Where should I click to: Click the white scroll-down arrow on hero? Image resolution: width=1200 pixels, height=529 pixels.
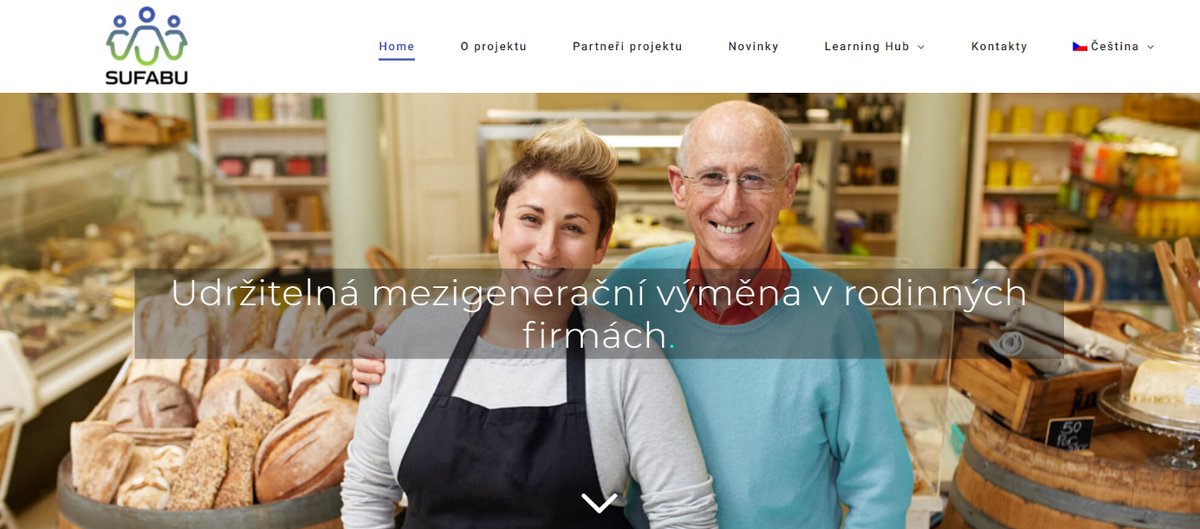tap(599, 502)
